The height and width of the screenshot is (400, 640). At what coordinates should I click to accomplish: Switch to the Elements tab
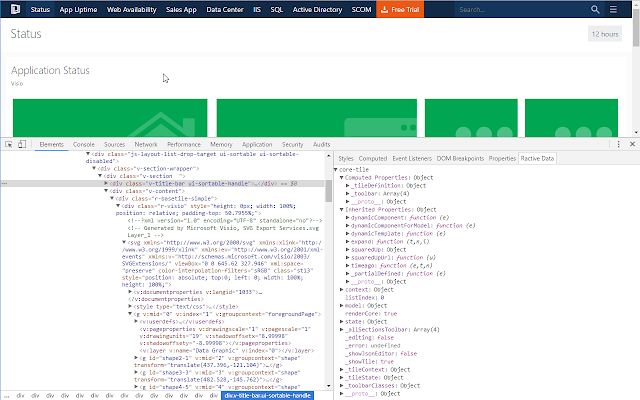point(51,144)
